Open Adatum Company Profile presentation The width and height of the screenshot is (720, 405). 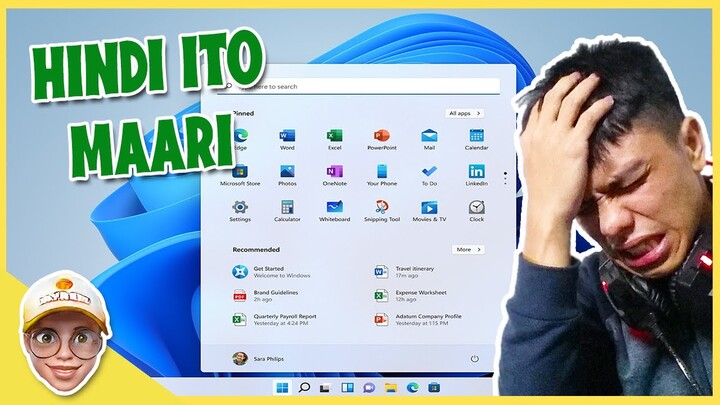coord(418,320)
